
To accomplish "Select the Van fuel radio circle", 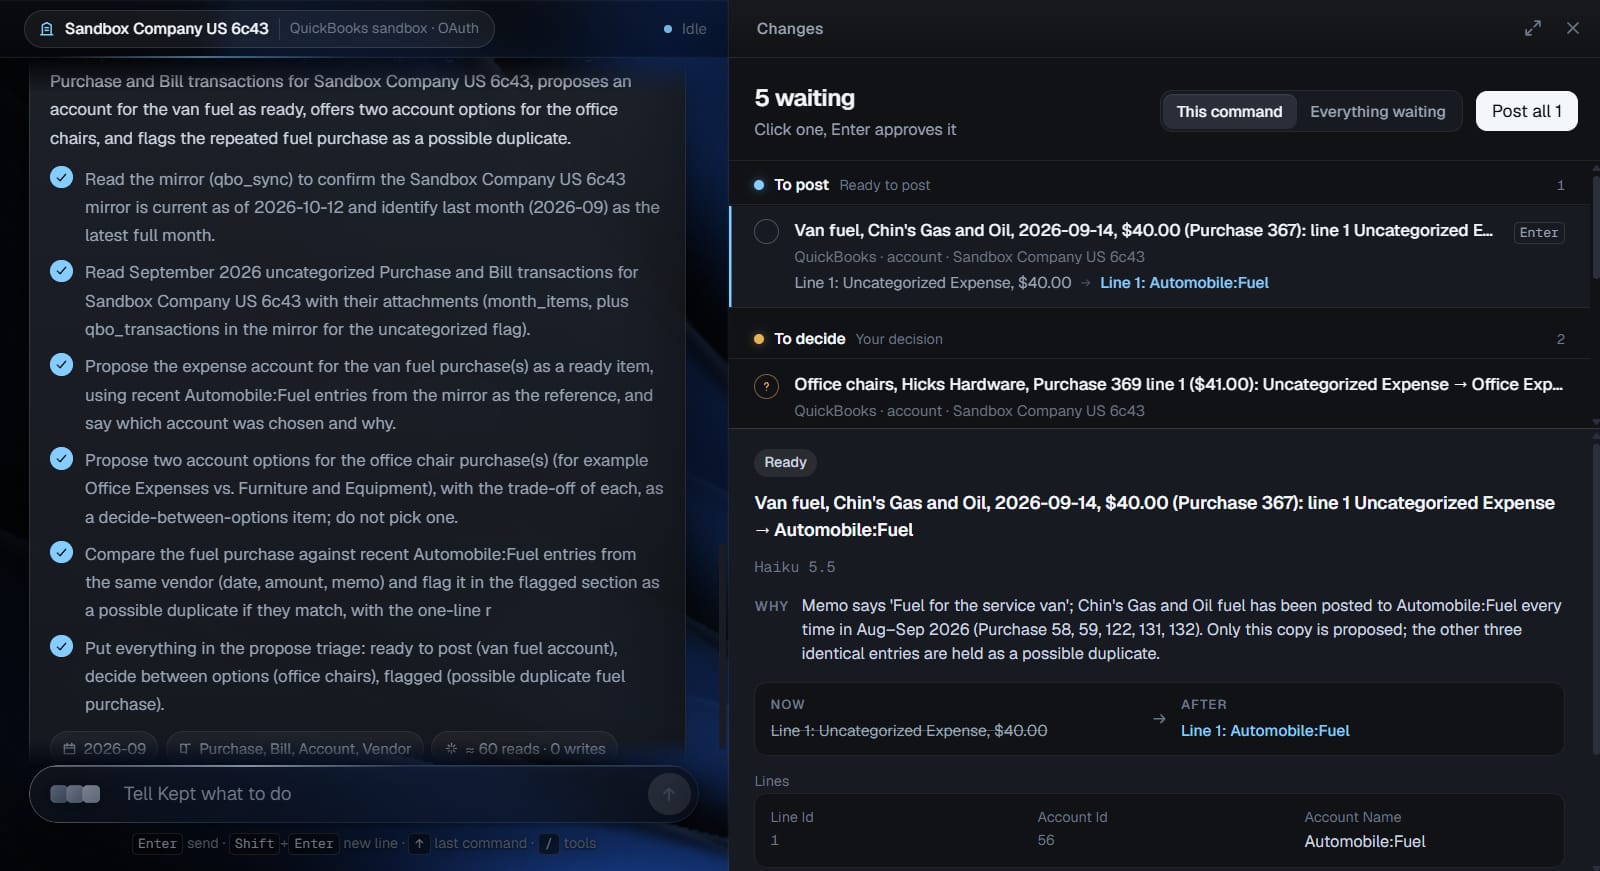I will coord(766,232).
